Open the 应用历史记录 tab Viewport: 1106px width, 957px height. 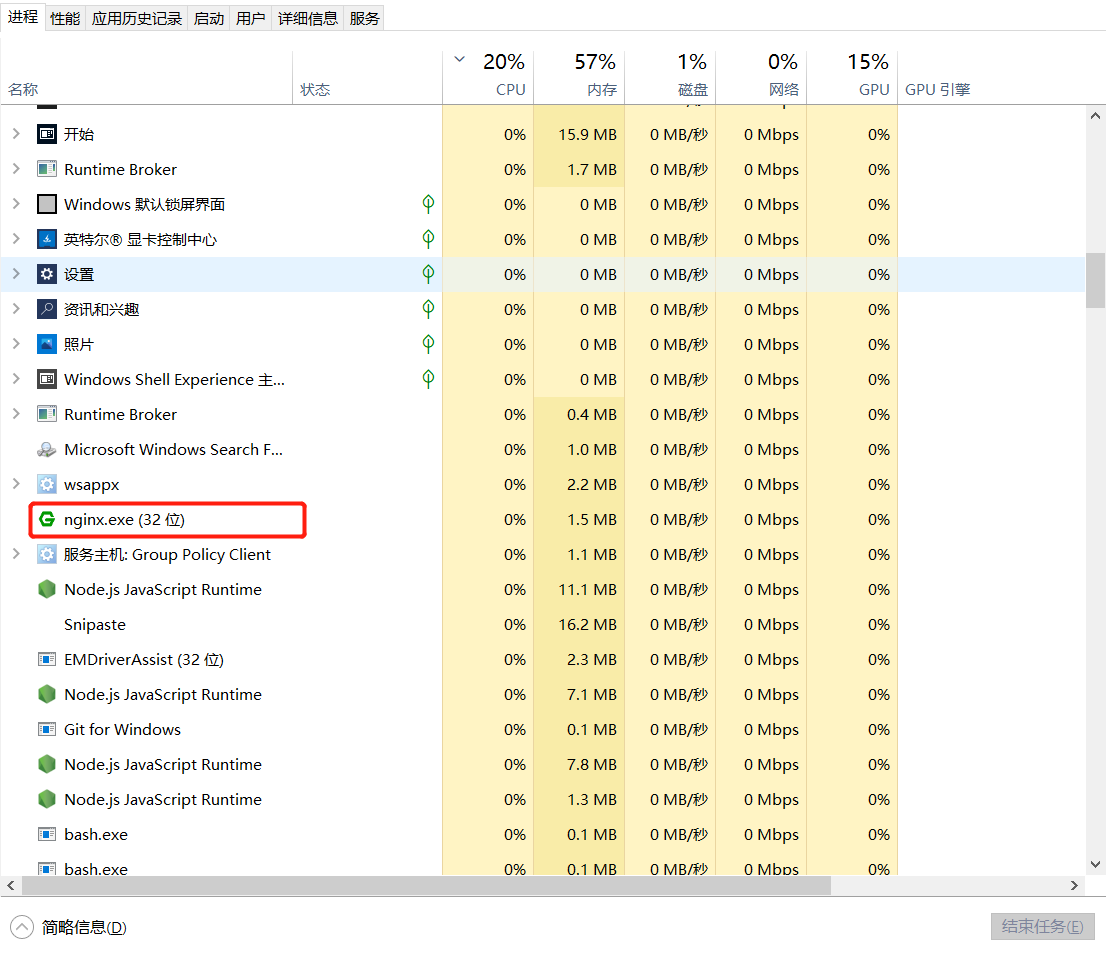(x=137, y=18)
